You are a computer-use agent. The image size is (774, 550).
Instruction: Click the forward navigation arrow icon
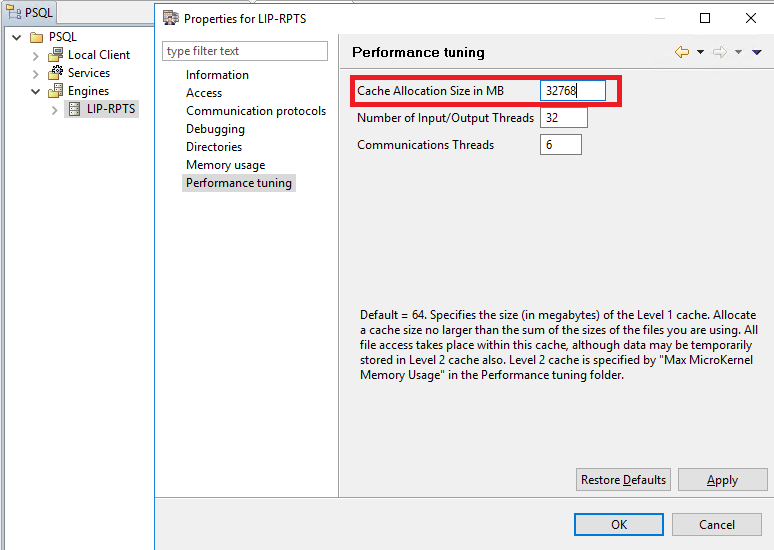pyautogui.click(x=719, y=52)
